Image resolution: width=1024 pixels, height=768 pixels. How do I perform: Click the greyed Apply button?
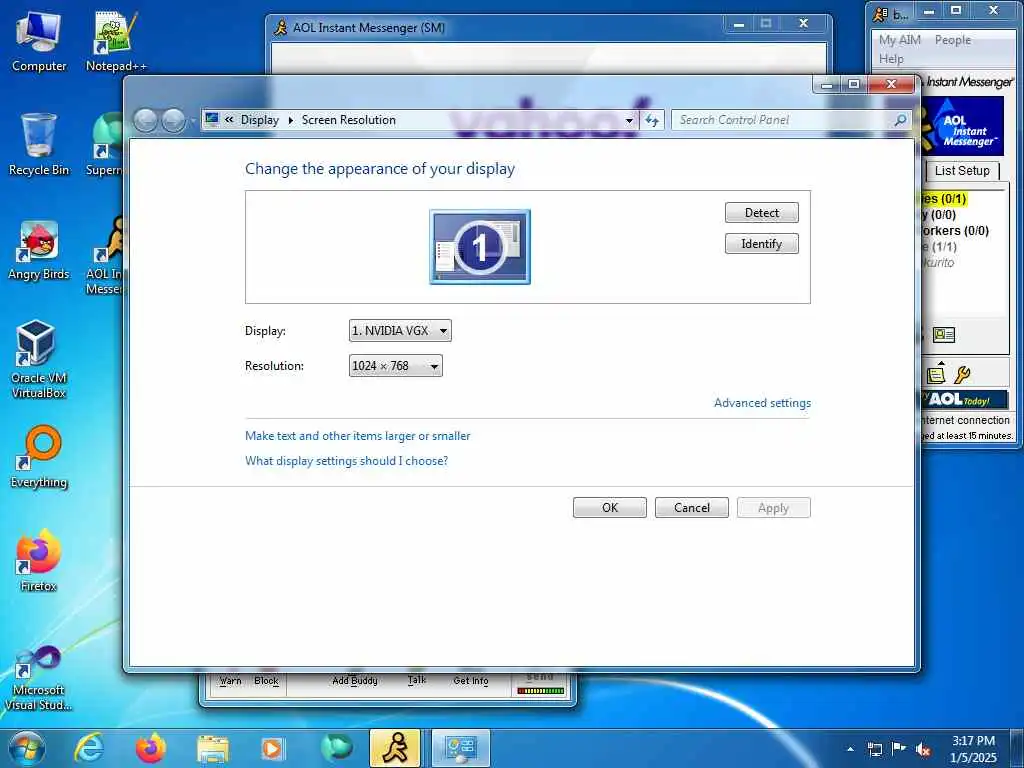coord(773,507)
